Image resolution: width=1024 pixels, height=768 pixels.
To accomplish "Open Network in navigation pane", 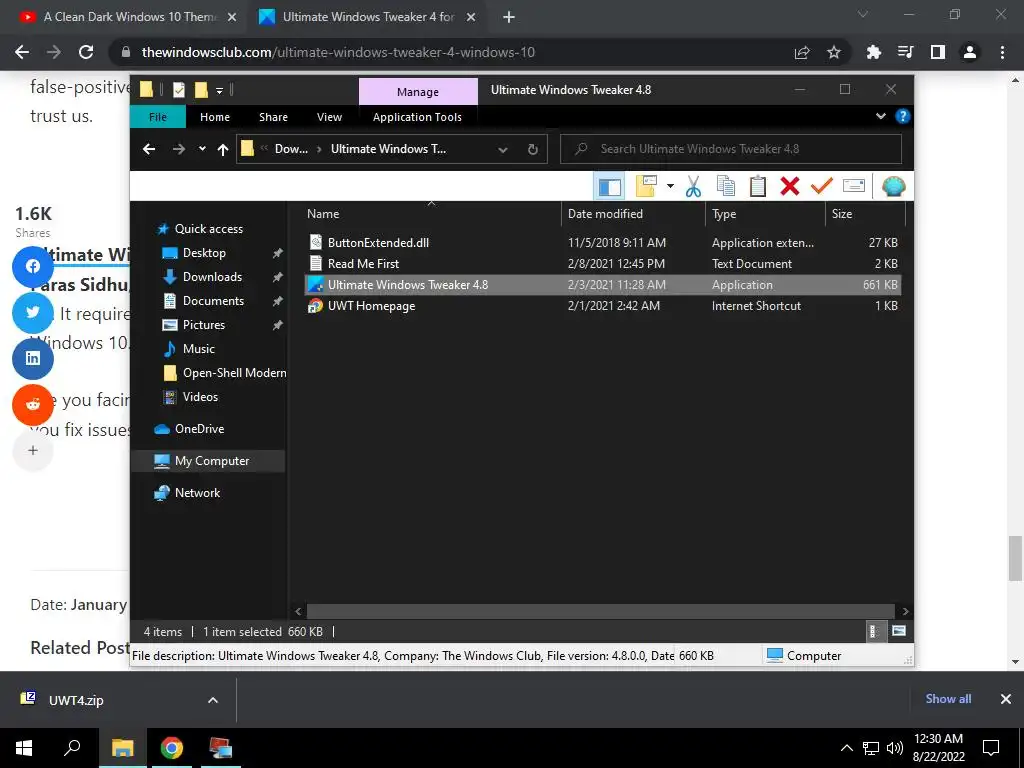I will [197, 493].
